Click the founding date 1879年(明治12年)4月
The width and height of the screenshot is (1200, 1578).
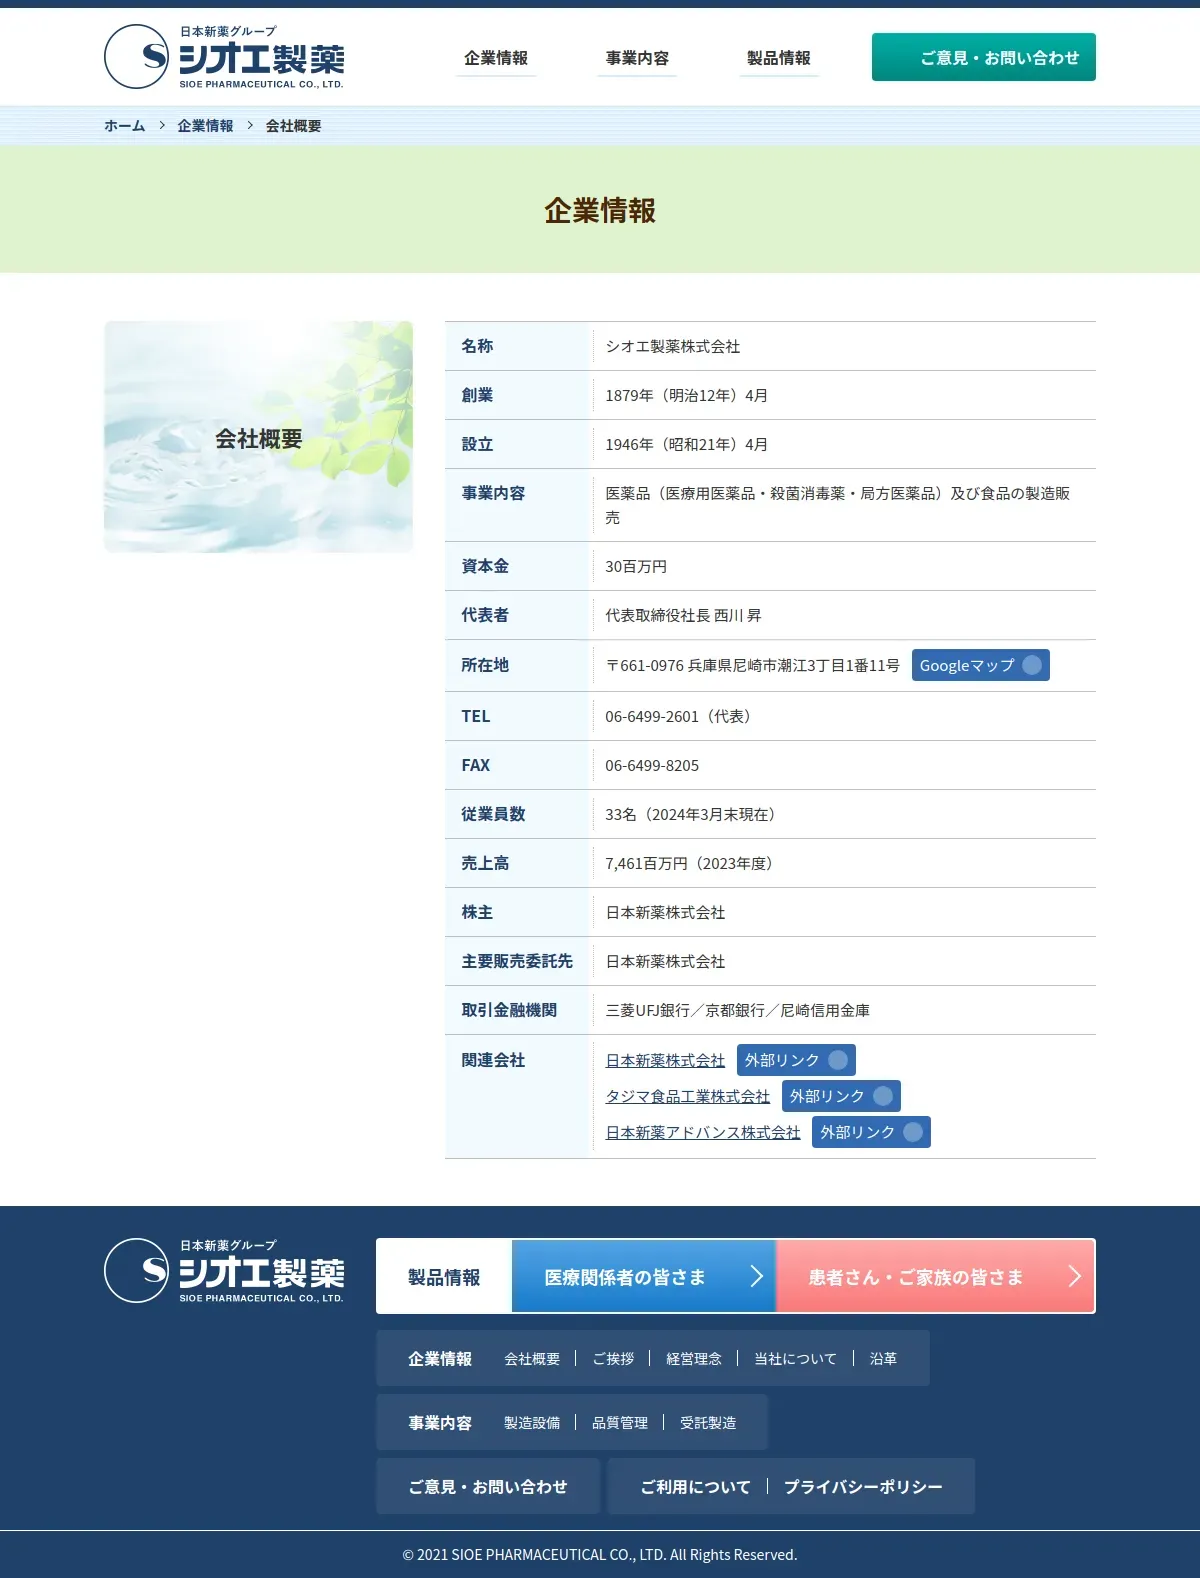click(687, 395)
